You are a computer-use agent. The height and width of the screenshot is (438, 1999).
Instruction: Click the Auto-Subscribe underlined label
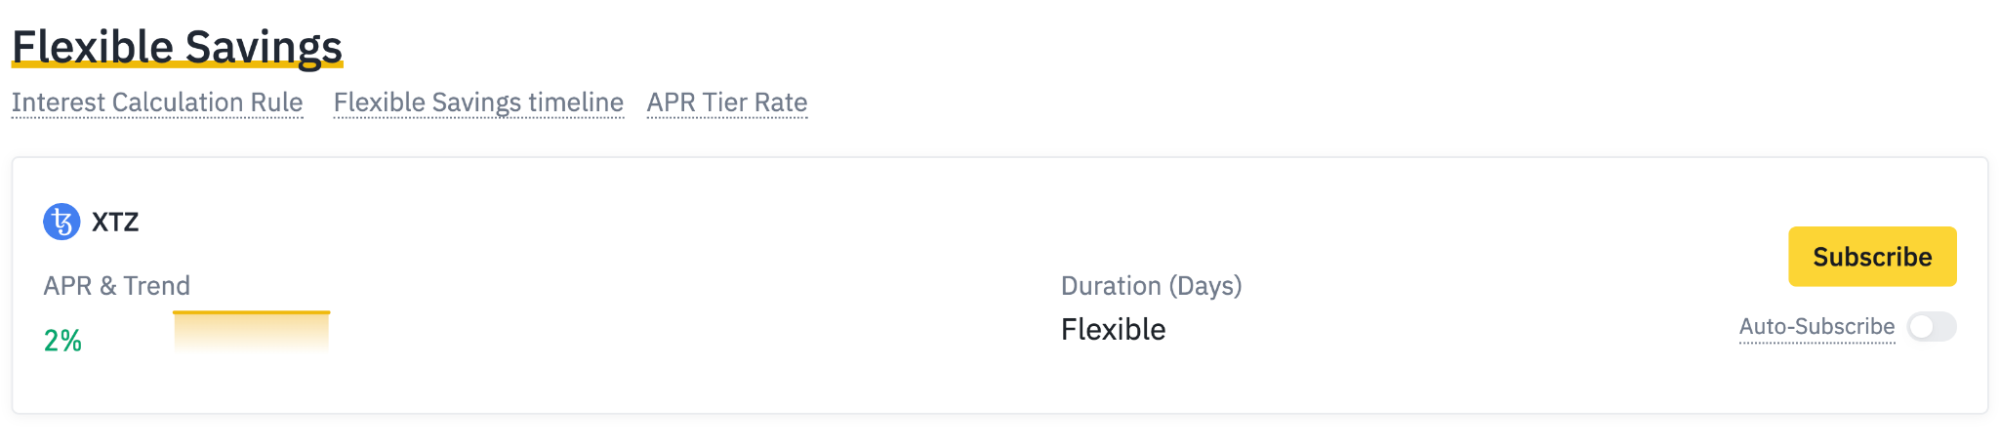(1816, 327)
